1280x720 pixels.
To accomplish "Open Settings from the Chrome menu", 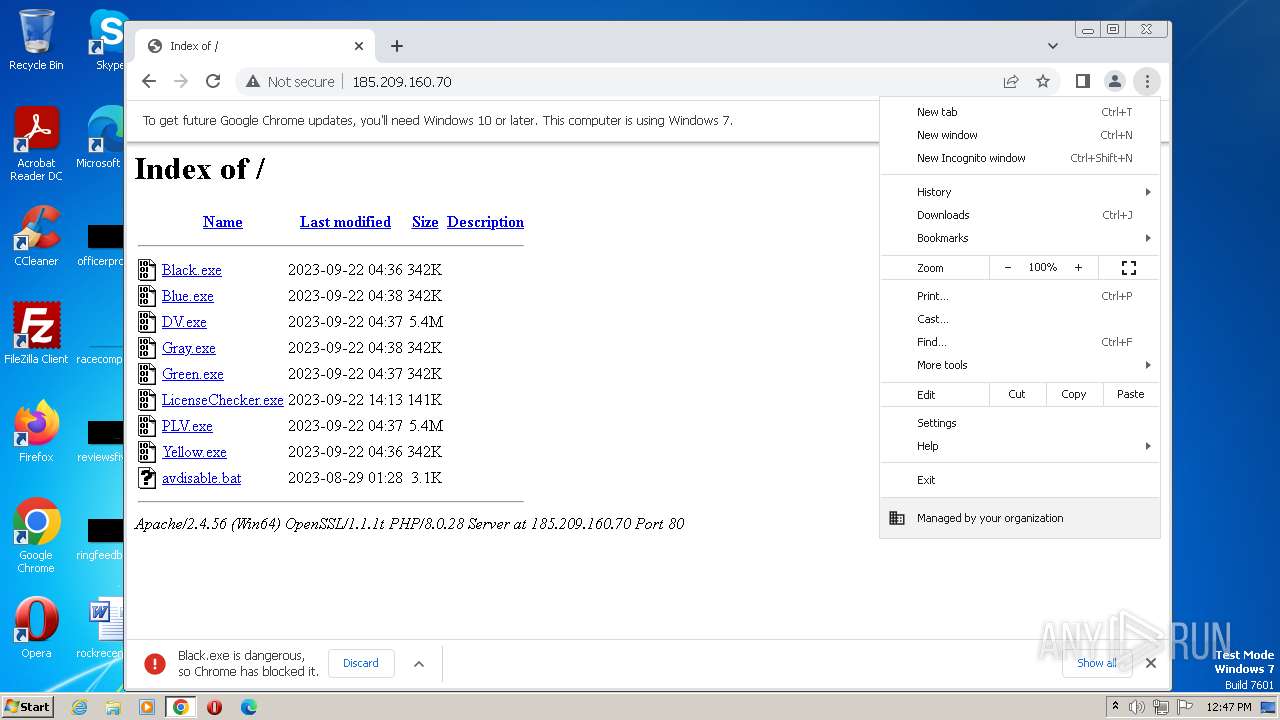I will (1020, 423).
